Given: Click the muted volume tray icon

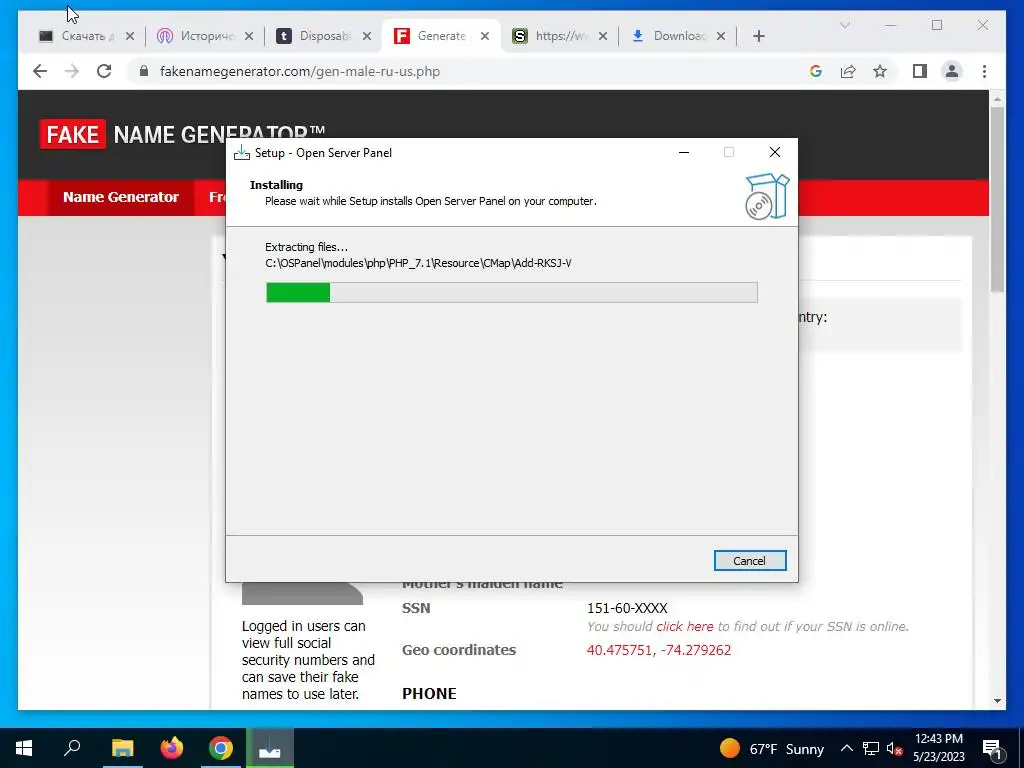Looking at the screenshot, I should [894, 748].
